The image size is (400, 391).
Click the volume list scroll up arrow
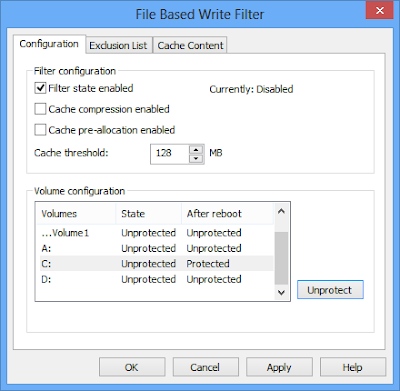[281, 211]
